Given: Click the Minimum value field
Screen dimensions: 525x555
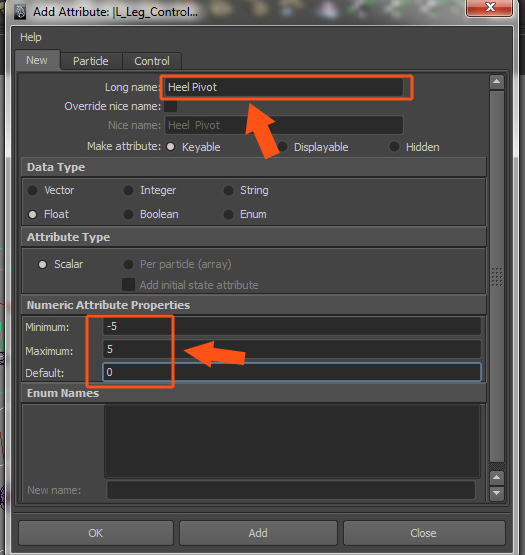Looking at the screenshot, I should pyautogui.click(x=292, y=326).
